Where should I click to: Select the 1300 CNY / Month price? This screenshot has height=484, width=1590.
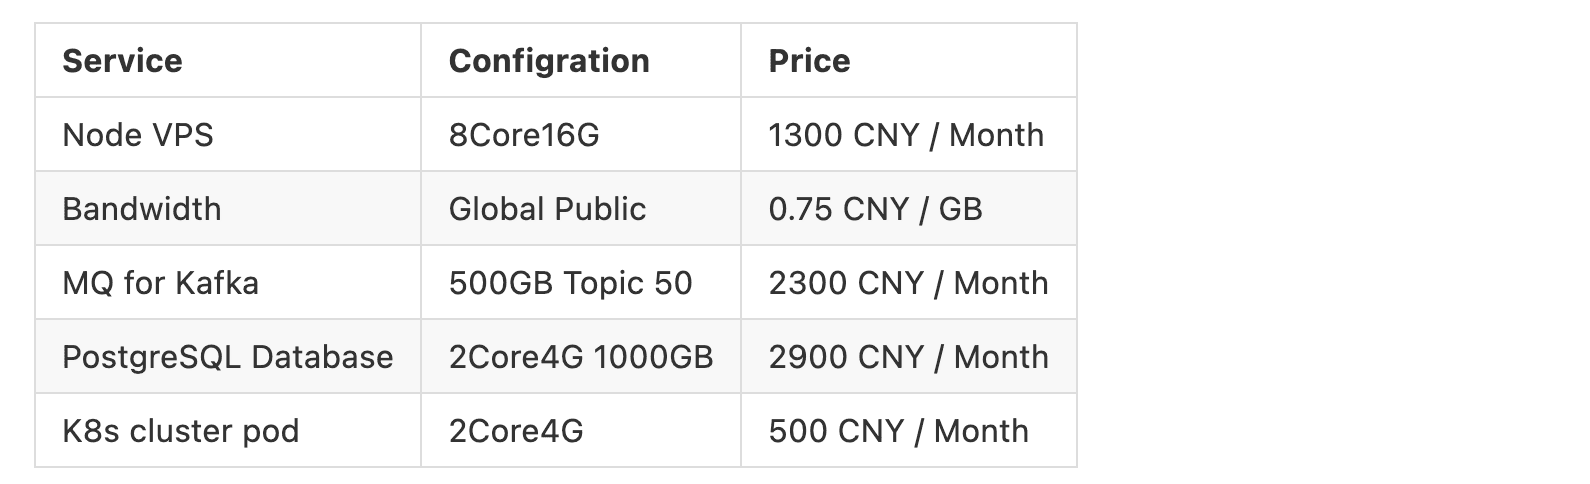click(906, 135)
